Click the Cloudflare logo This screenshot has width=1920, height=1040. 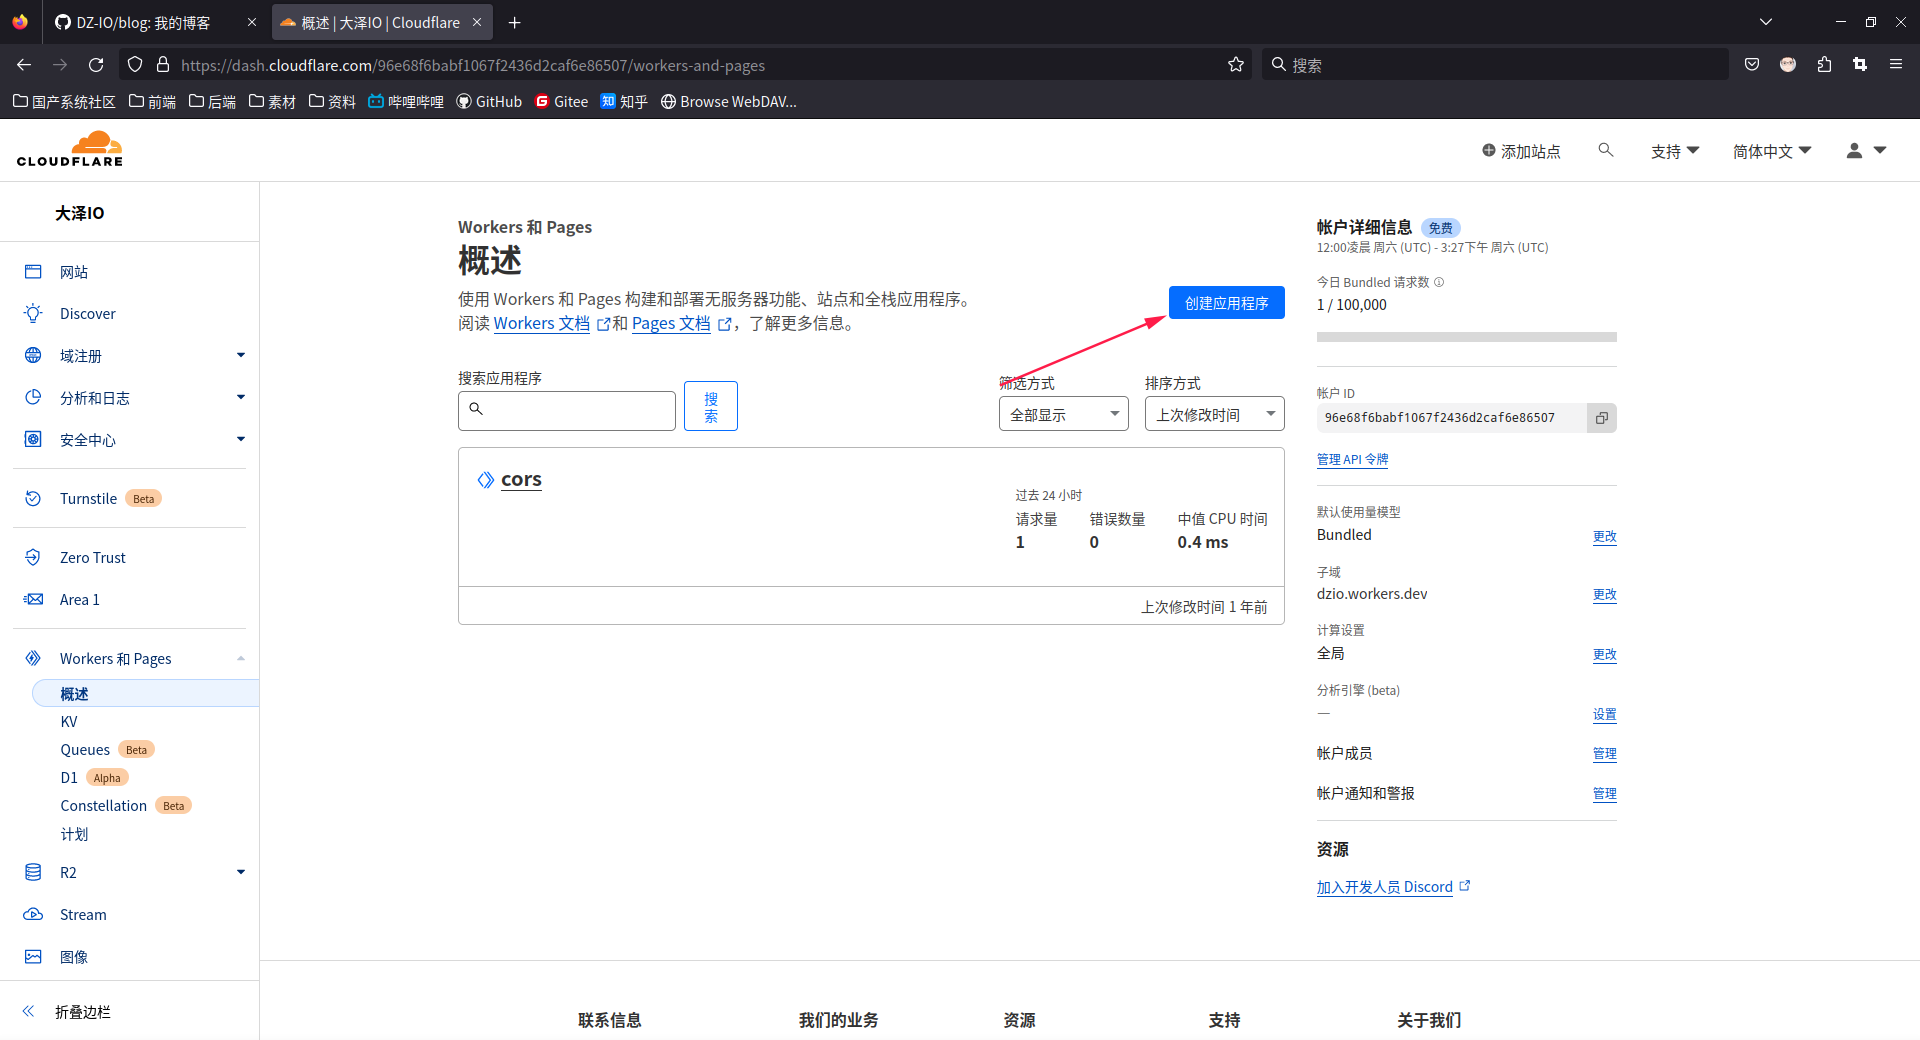[69, 148]
